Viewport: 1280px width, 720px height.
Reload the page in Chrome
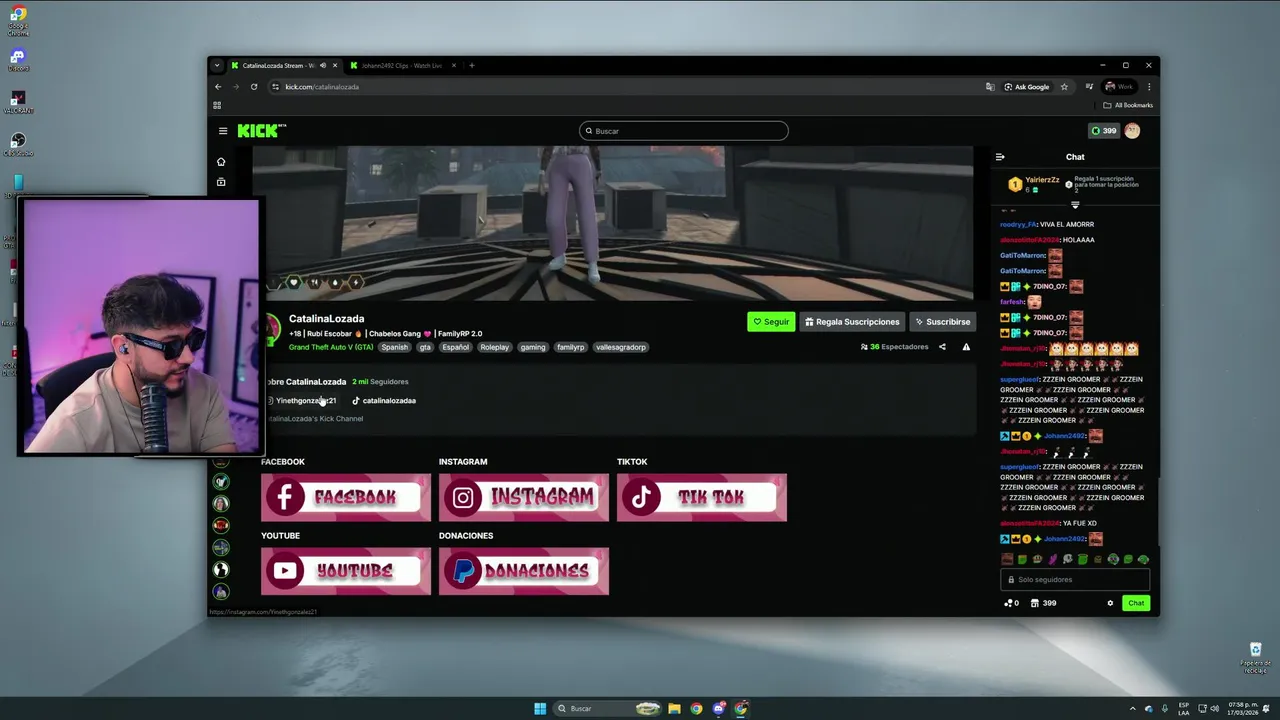coord(254,87)
